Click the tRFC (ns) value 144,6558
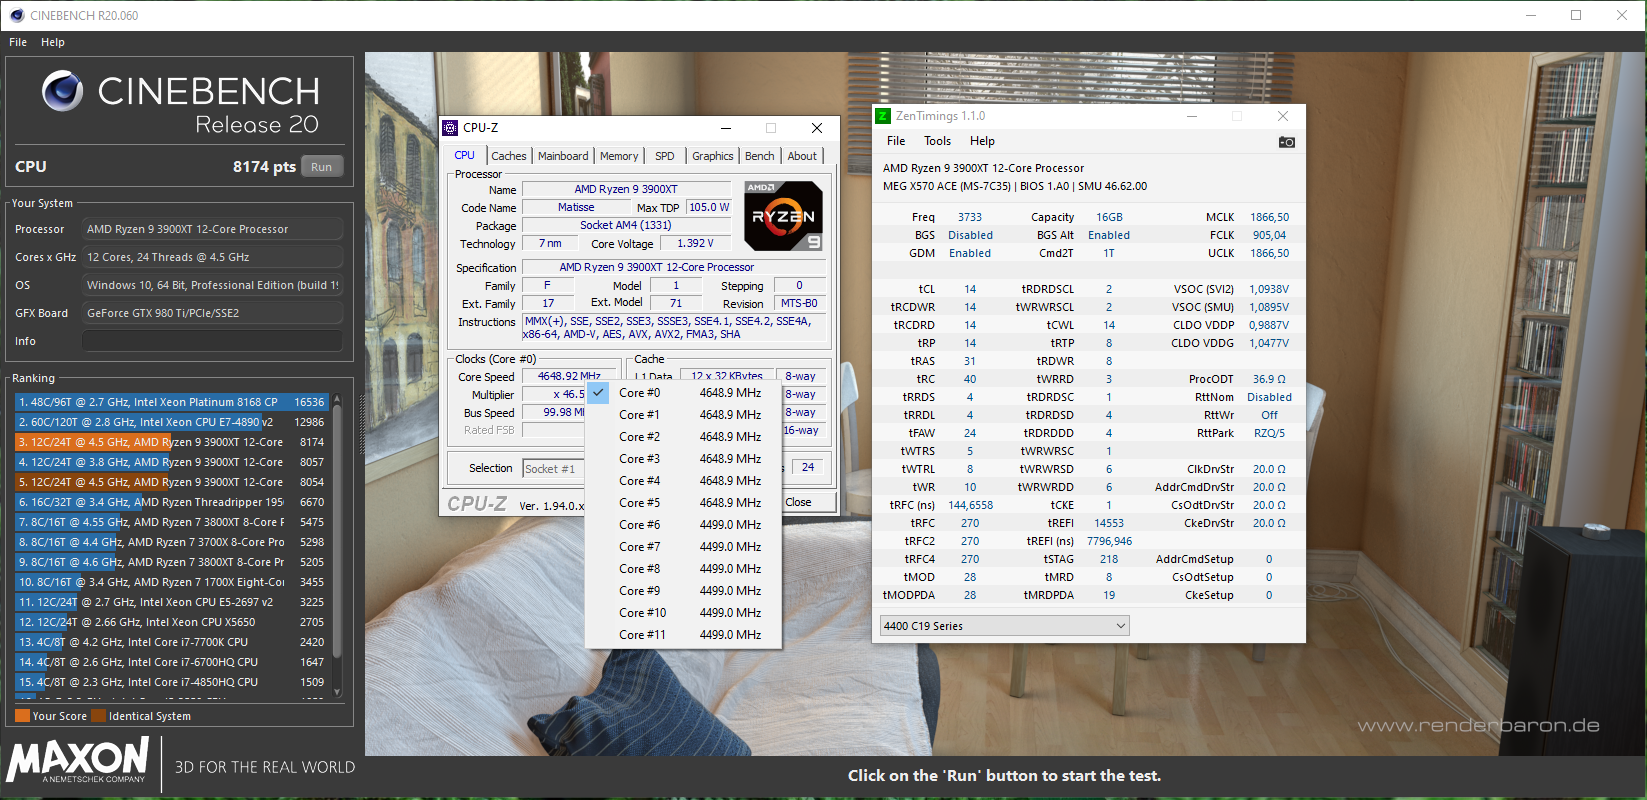Viewport: 1647px width, 800px height. click(x=970, y=505)
